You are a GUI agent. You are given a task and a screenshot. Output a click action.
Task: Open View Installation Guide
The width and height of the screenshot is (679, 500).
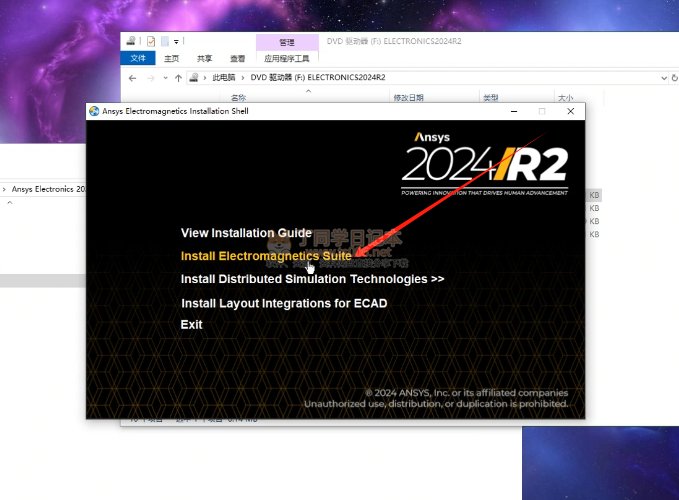[x=246, y=233]
